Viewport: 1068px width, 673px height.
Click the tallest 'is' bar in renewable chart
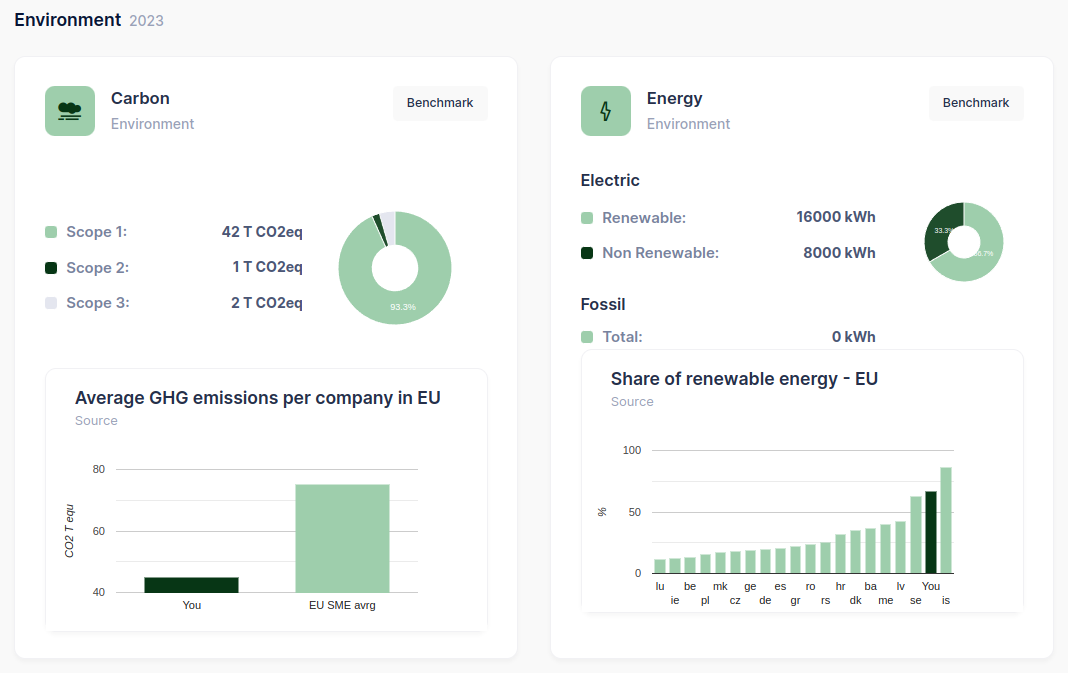click(945, 520)
